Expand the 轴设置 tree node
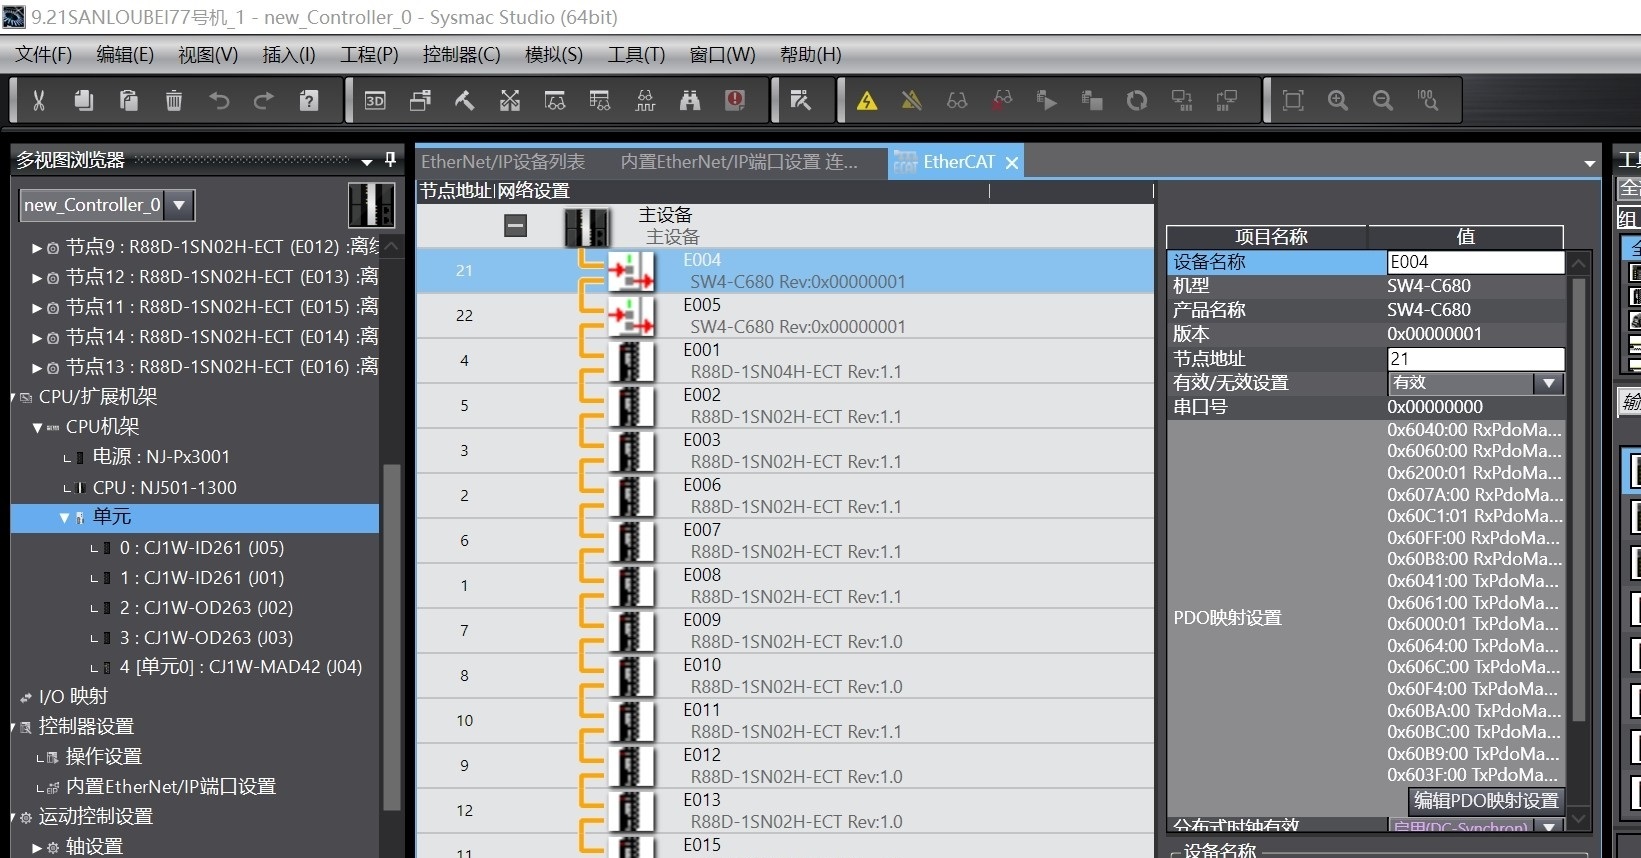The height and width of the screenshot is (858, 1641). (x=37, y=848)
